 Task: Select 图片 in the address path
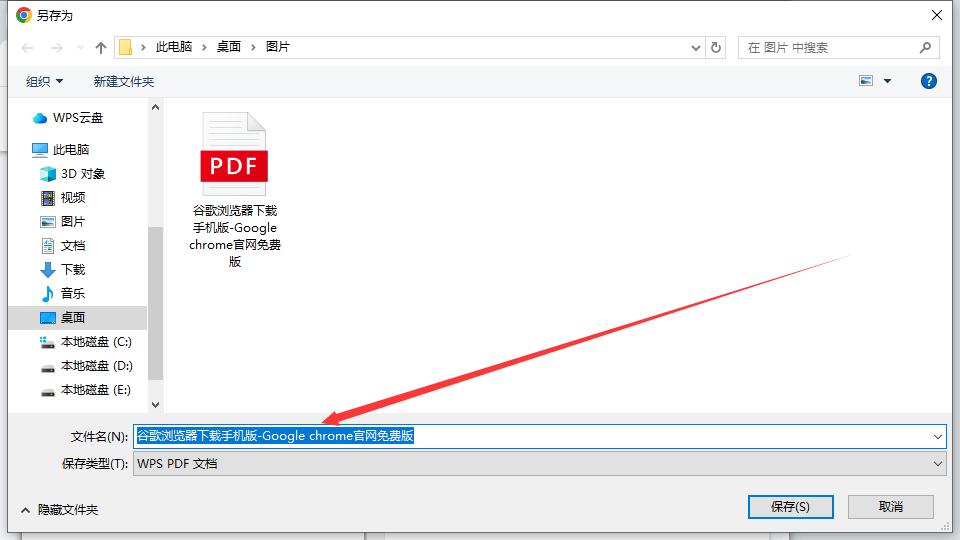coord(278,47)
